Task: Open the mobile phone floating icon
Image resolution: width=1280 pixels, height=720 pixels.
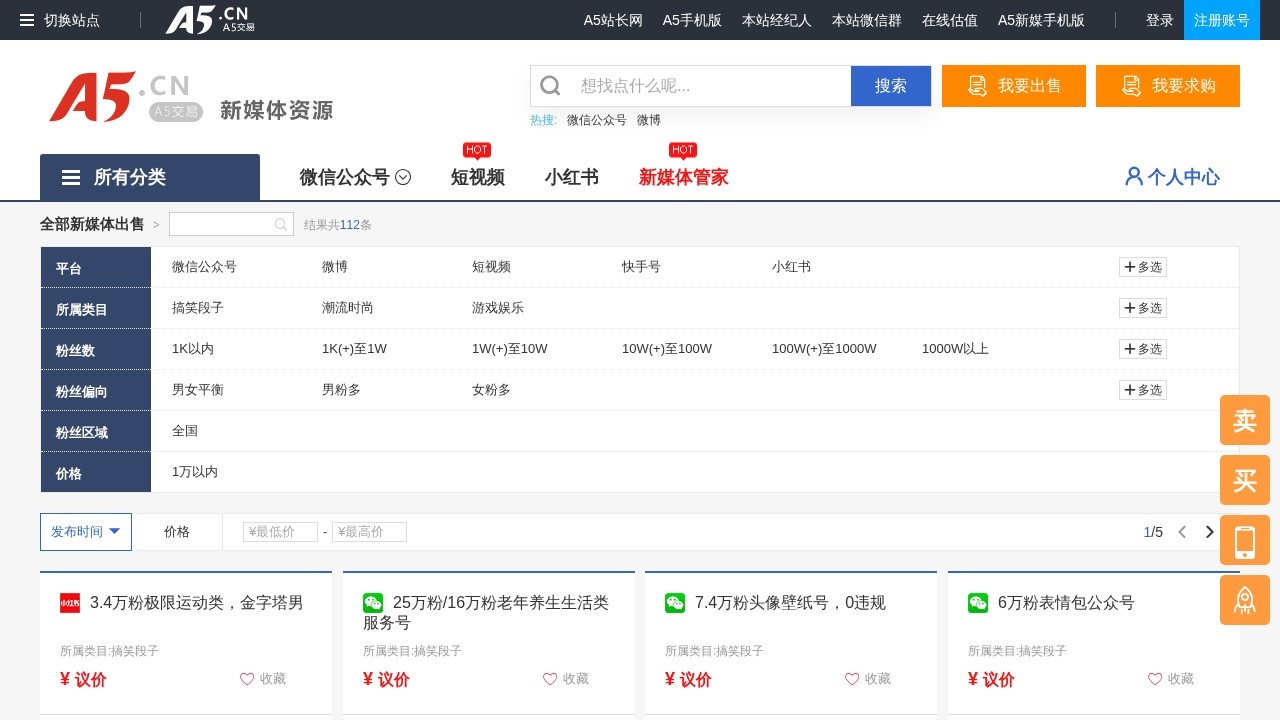Action: click(1244, 540)
